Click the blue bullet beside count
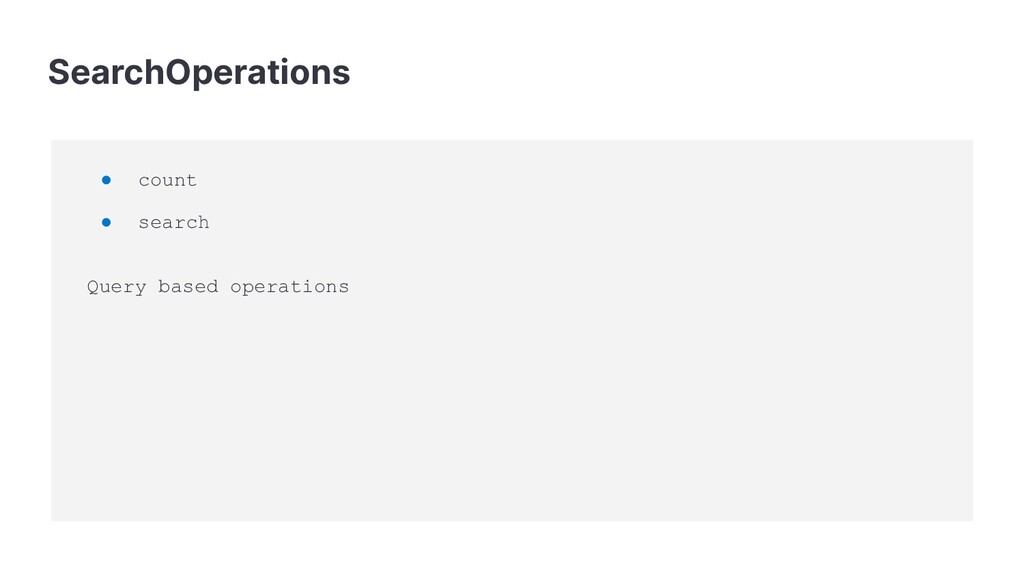The image size is (1024, 576). (x=106, y=180)
